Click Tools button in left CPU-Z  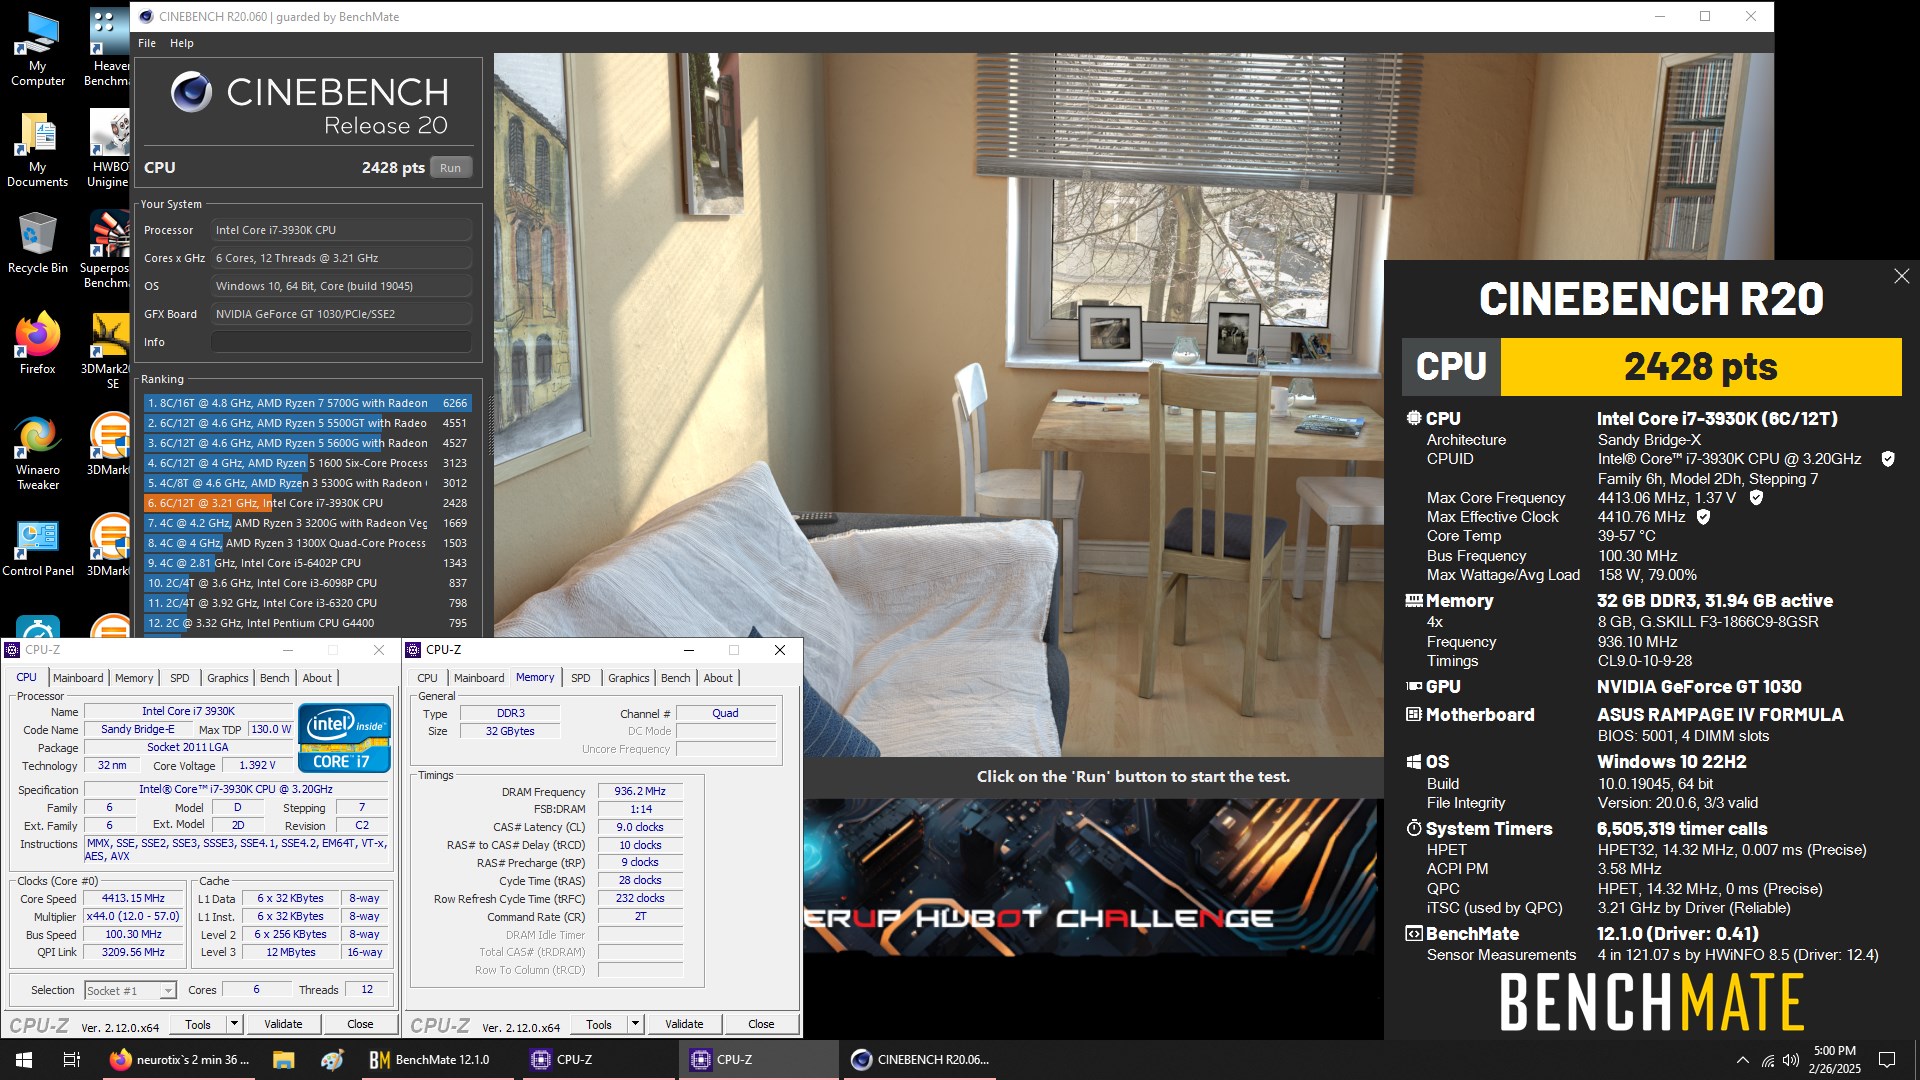tap(198, 1025)
